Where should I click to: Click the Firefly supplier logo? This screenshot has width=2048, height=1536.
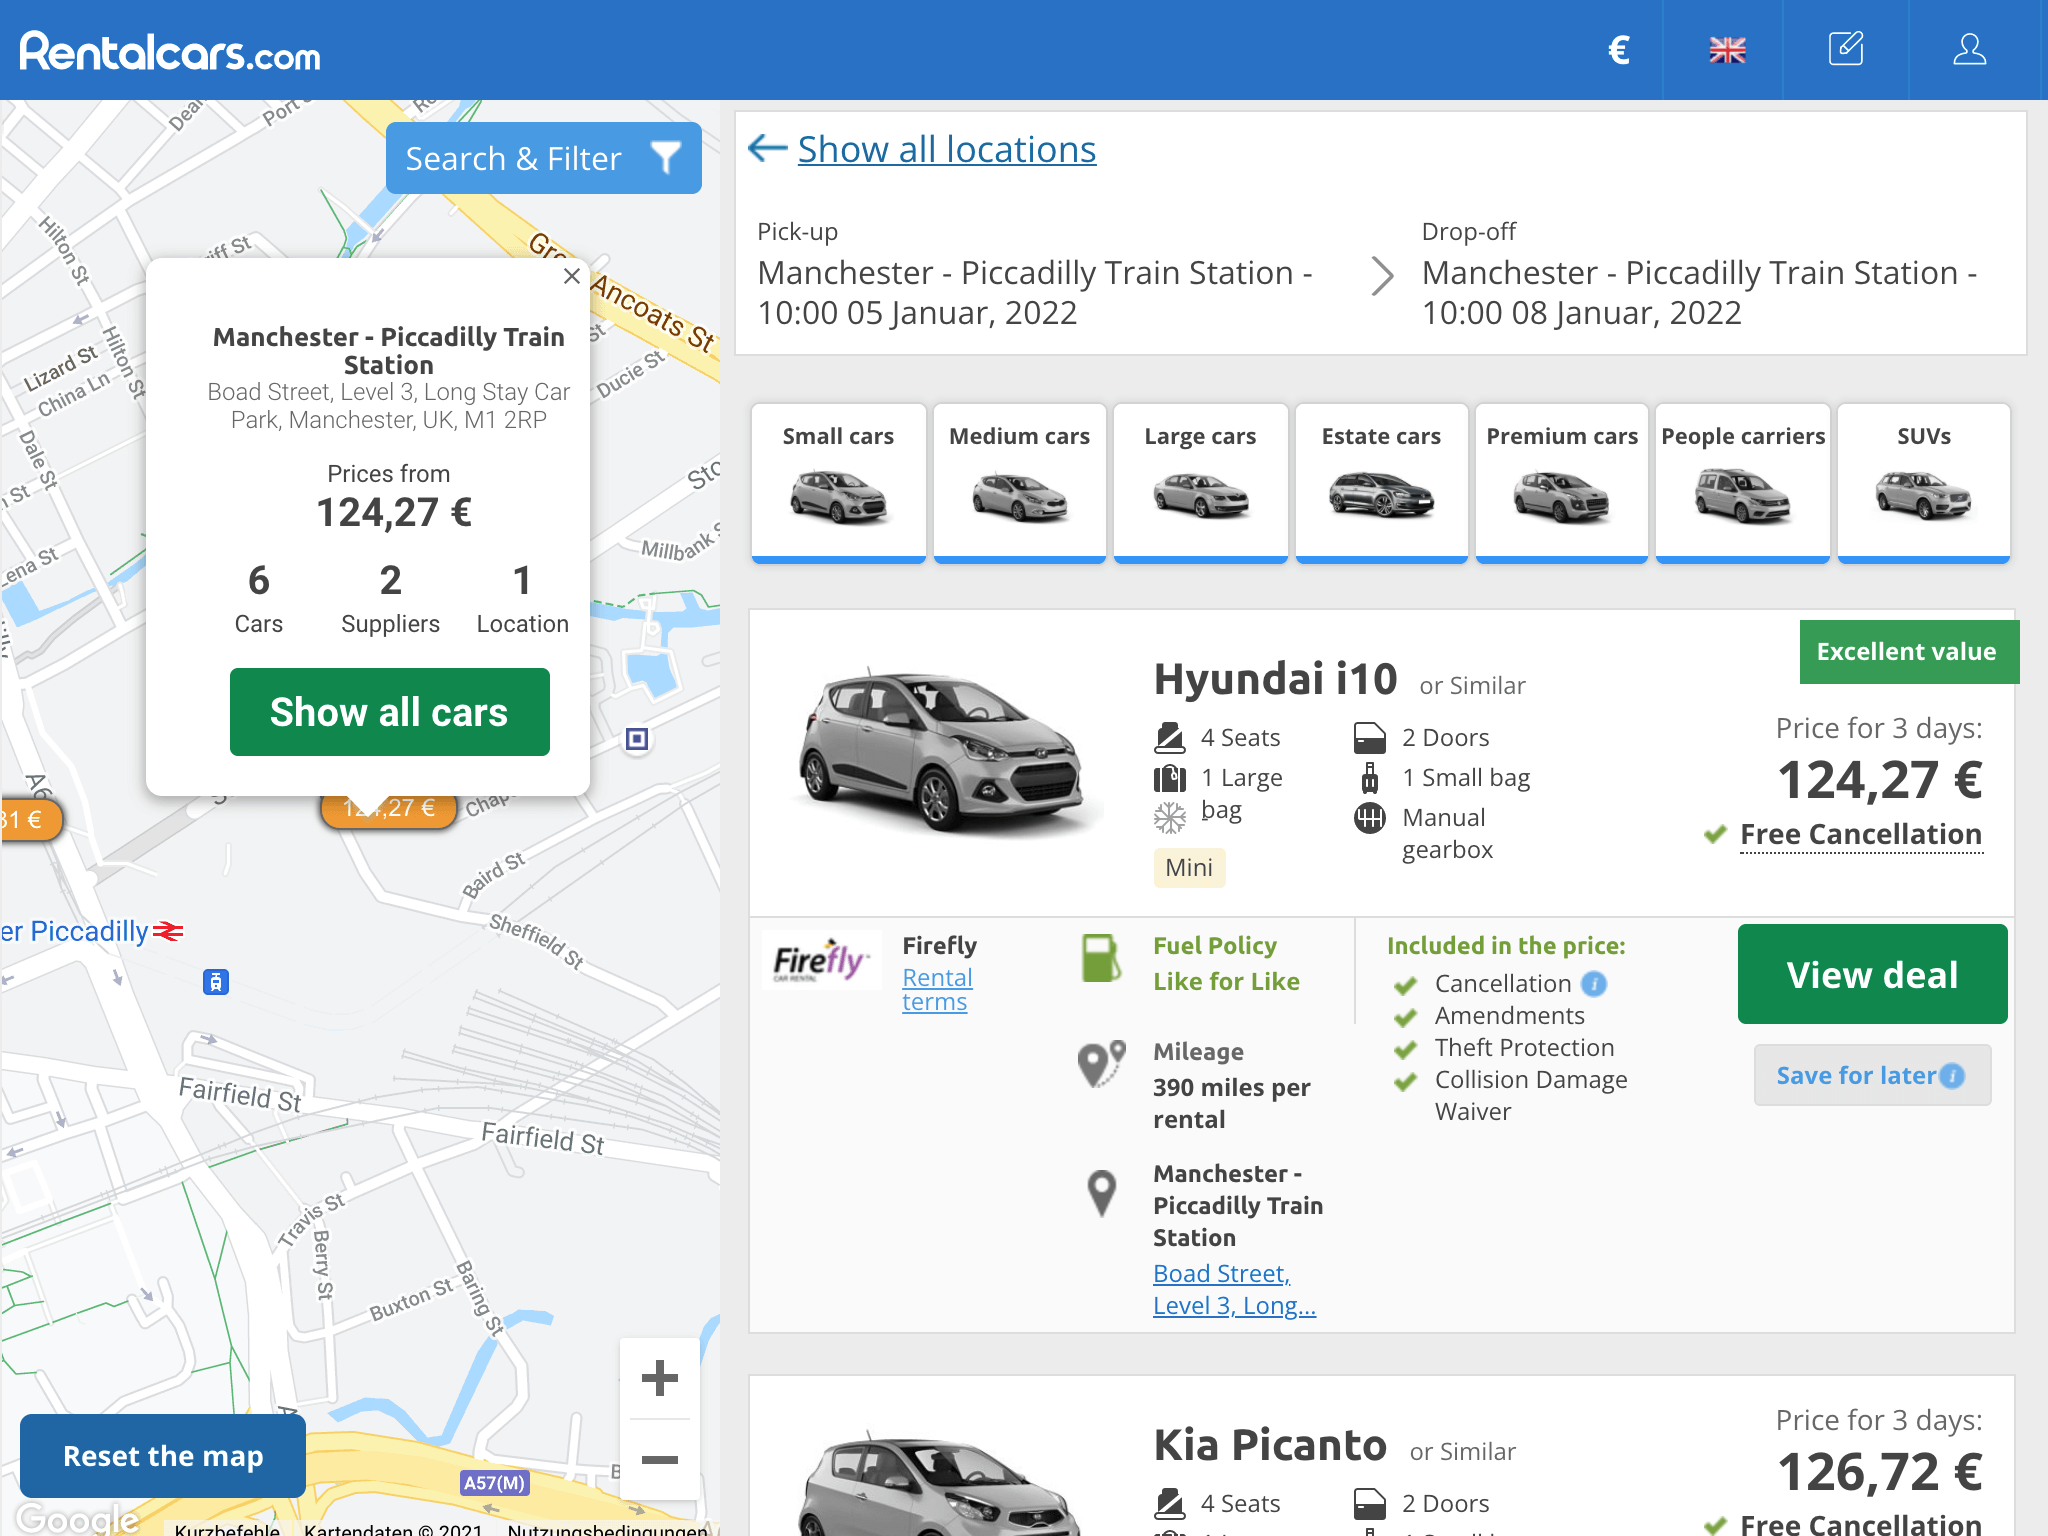click(x=820, y=960)
